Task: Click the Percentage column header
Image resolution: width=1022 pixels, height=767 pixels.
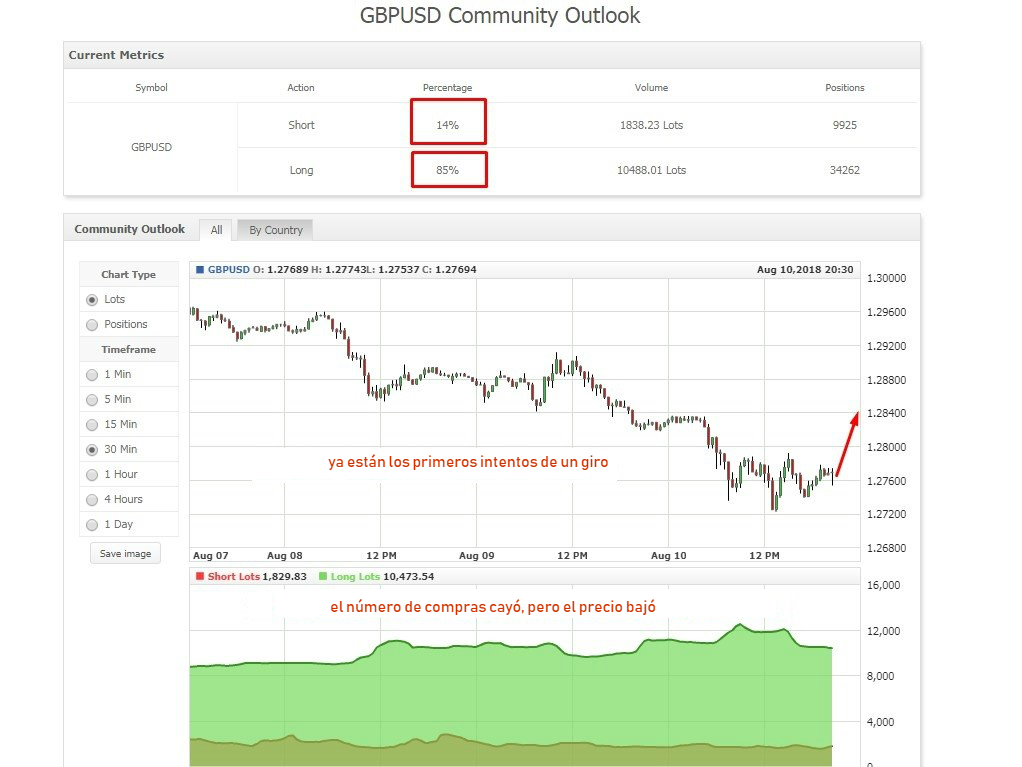Action: pos(447,88)
